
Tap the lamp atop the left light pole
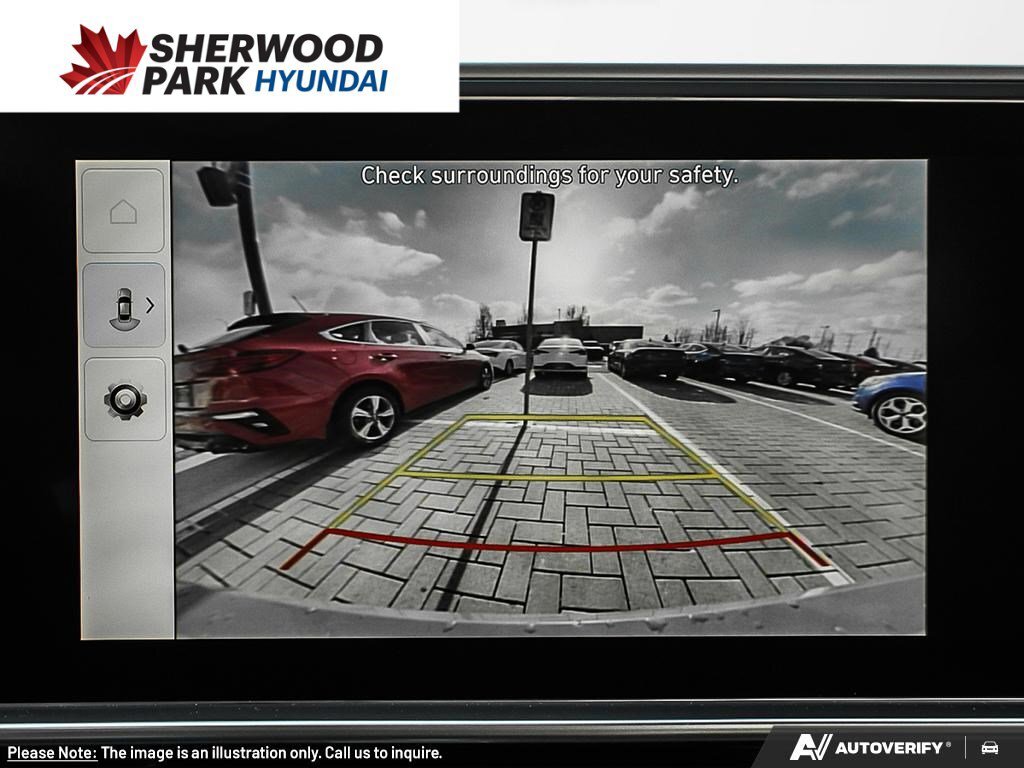pos(216,186)
